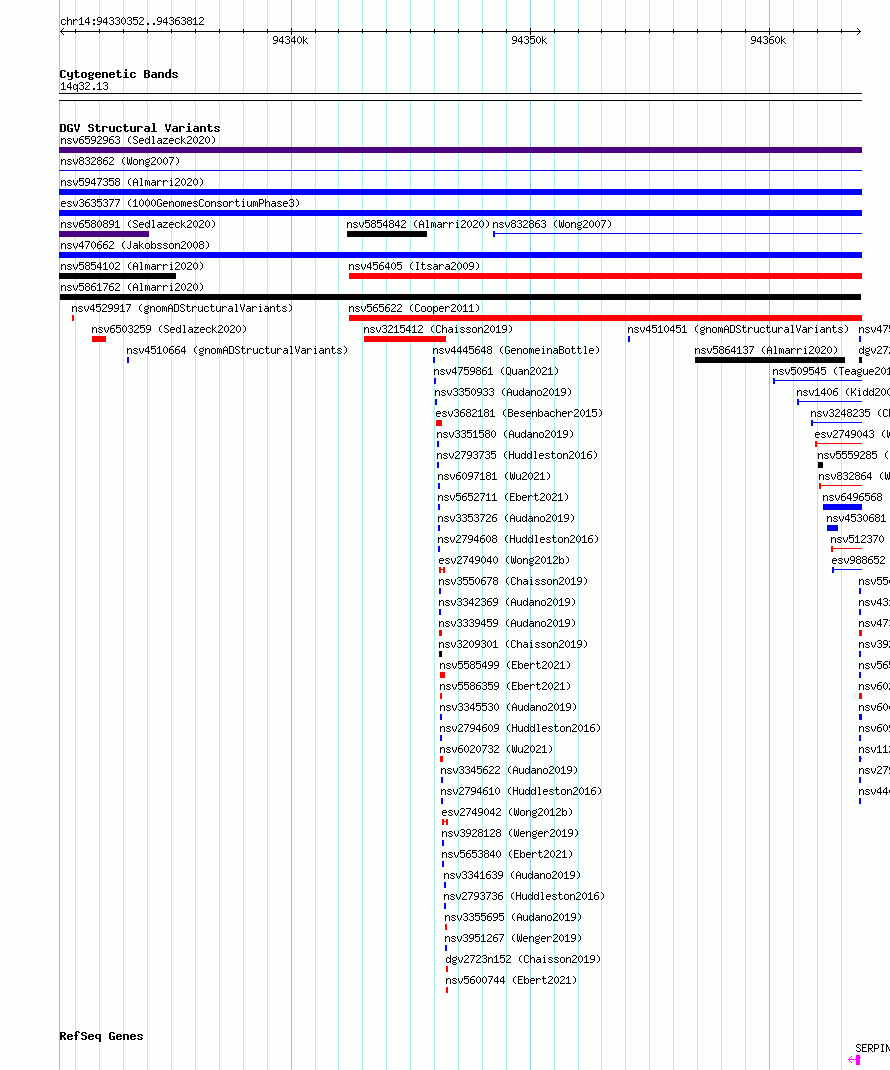Click nsv3345622 (Audano2019) label
890x1070 pixels.
click(509, 770)
